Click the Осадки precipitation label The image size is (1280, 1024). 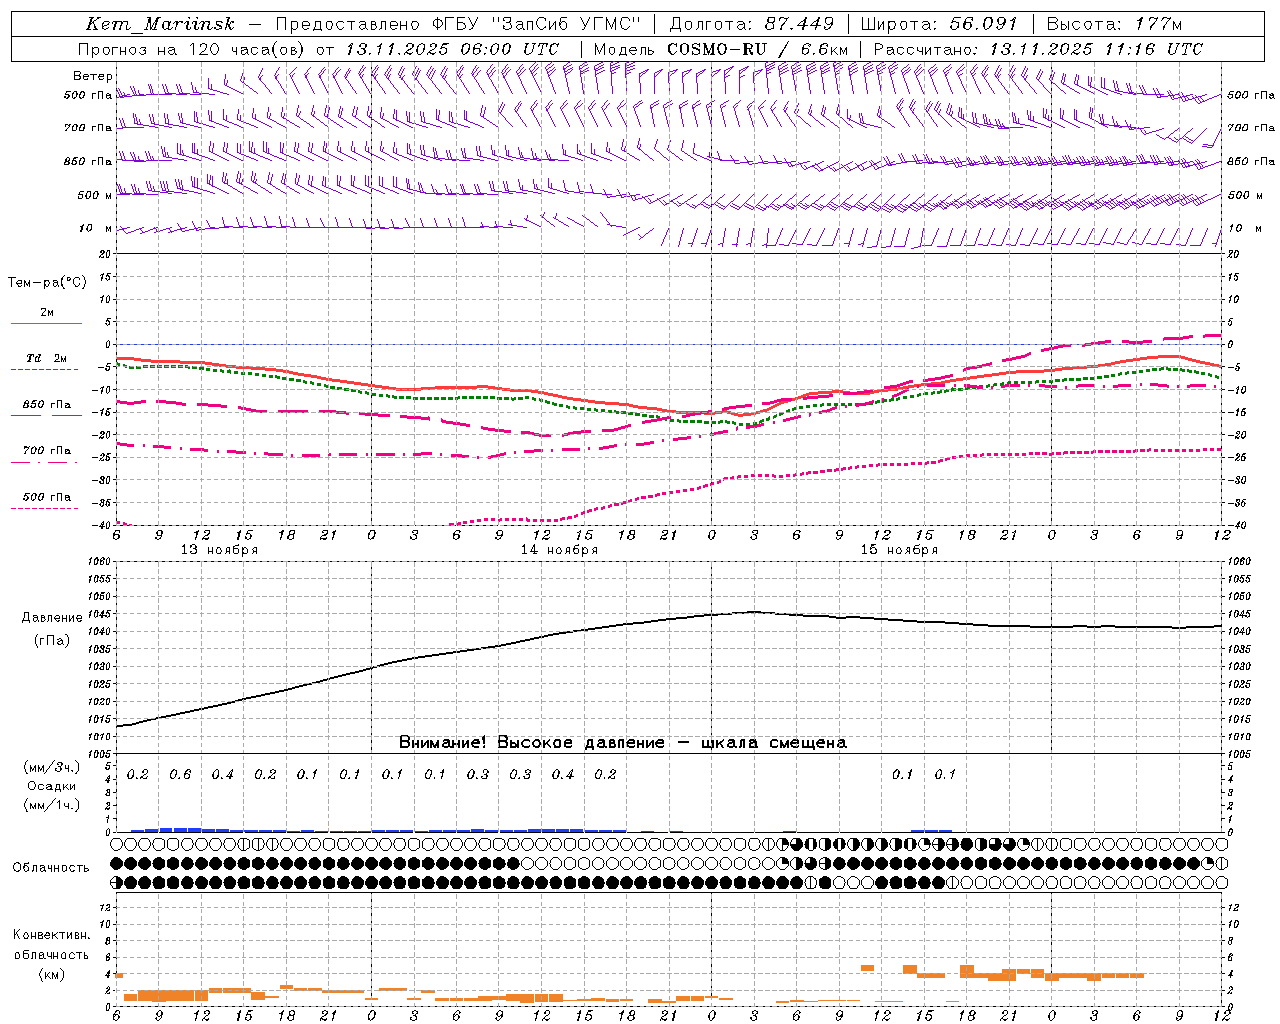(51, 786)
